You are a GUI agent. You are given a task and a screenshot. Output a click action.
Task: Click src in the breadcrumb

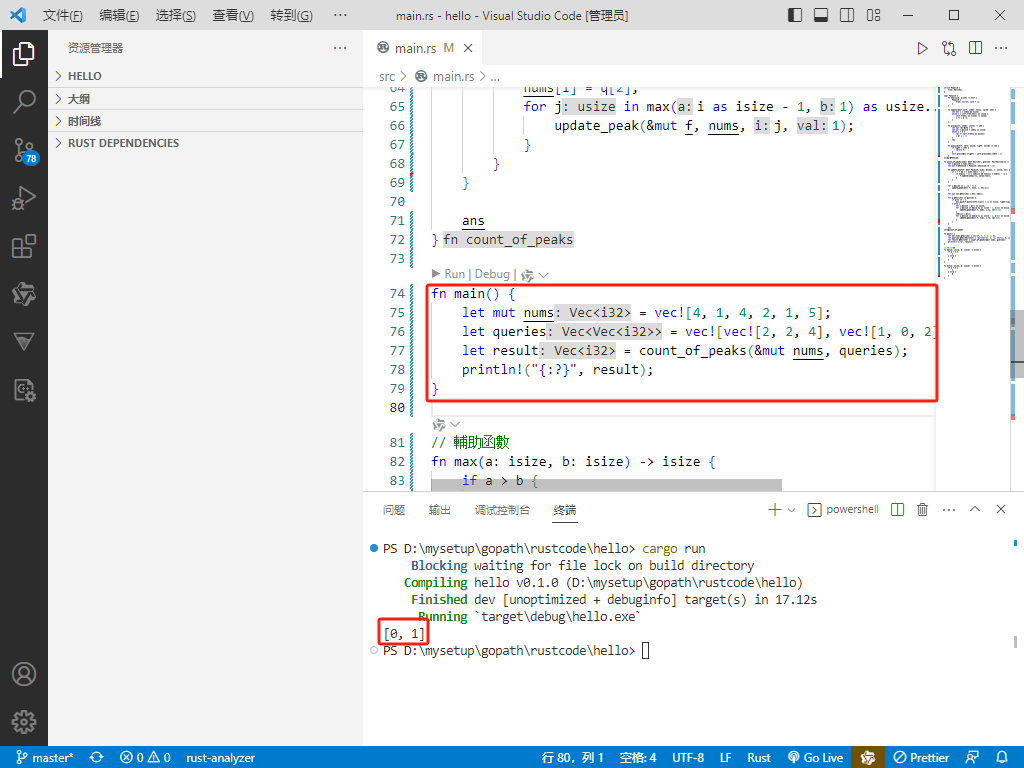(387, 76)
